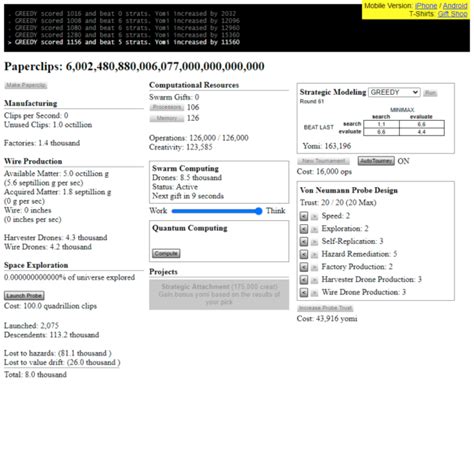Decrease Harvester Drone Production with left arrow

(303, 280)
